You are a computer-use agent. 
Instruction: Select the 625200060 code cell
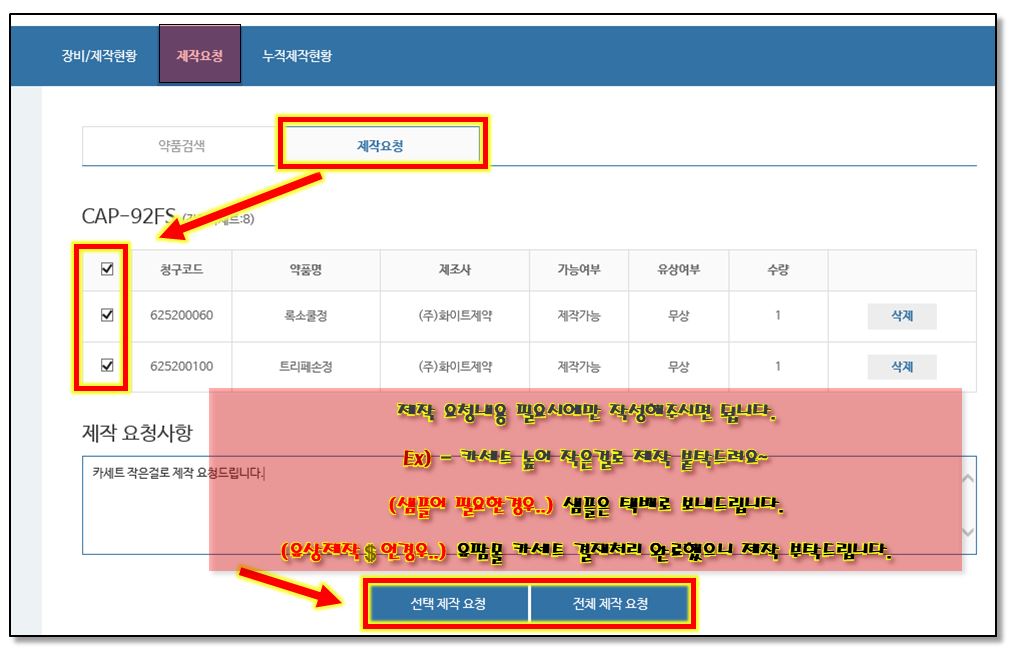click(181, 316)
